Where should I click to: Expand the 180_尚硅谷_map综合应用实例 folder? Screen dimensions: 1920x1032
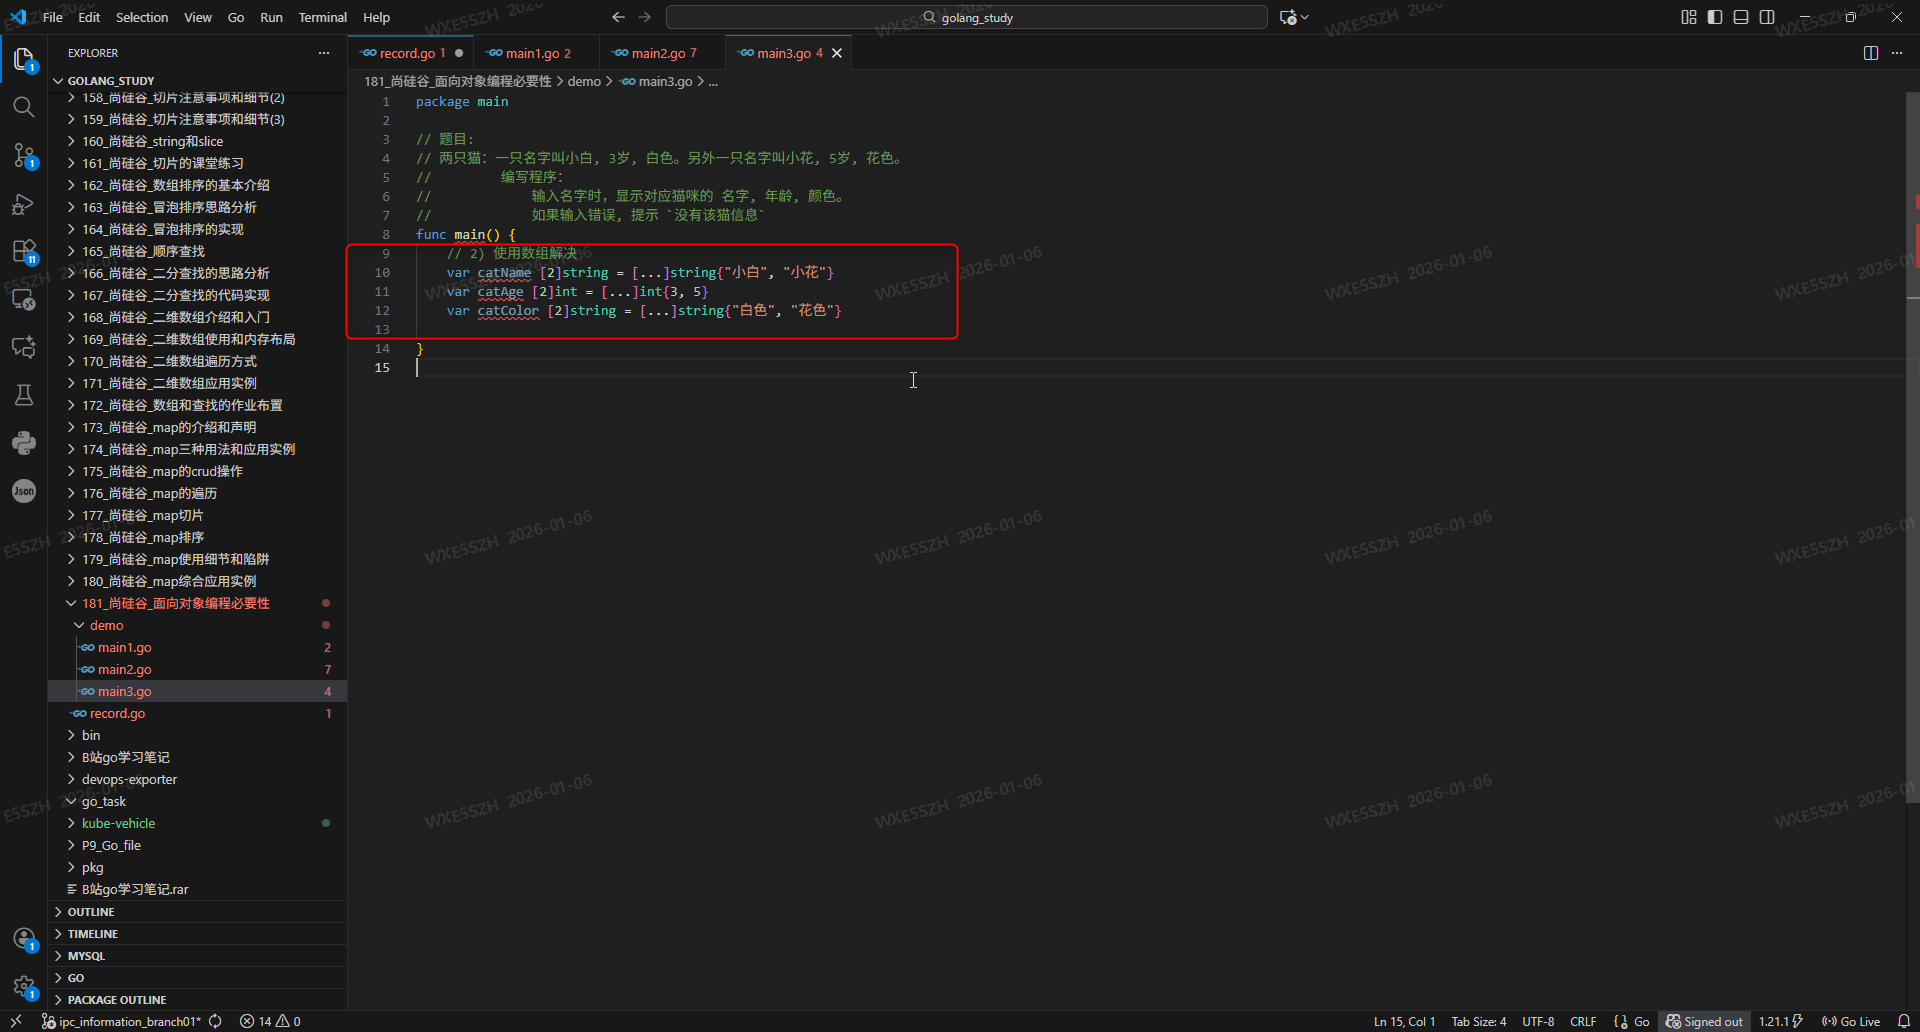coord(198,581)
